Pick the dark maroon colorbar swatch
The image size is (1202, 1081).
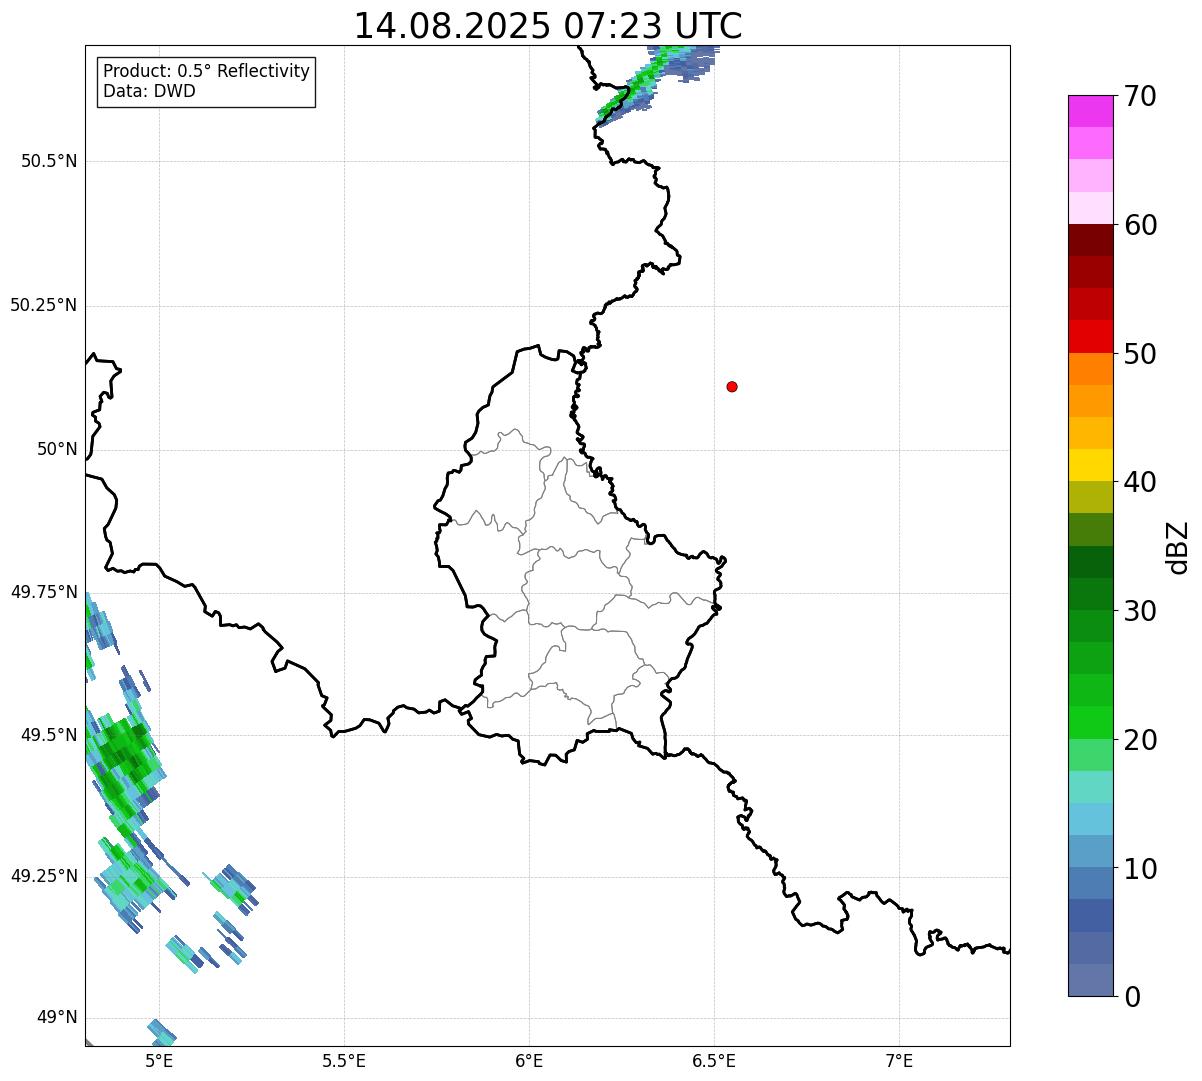1090,240
